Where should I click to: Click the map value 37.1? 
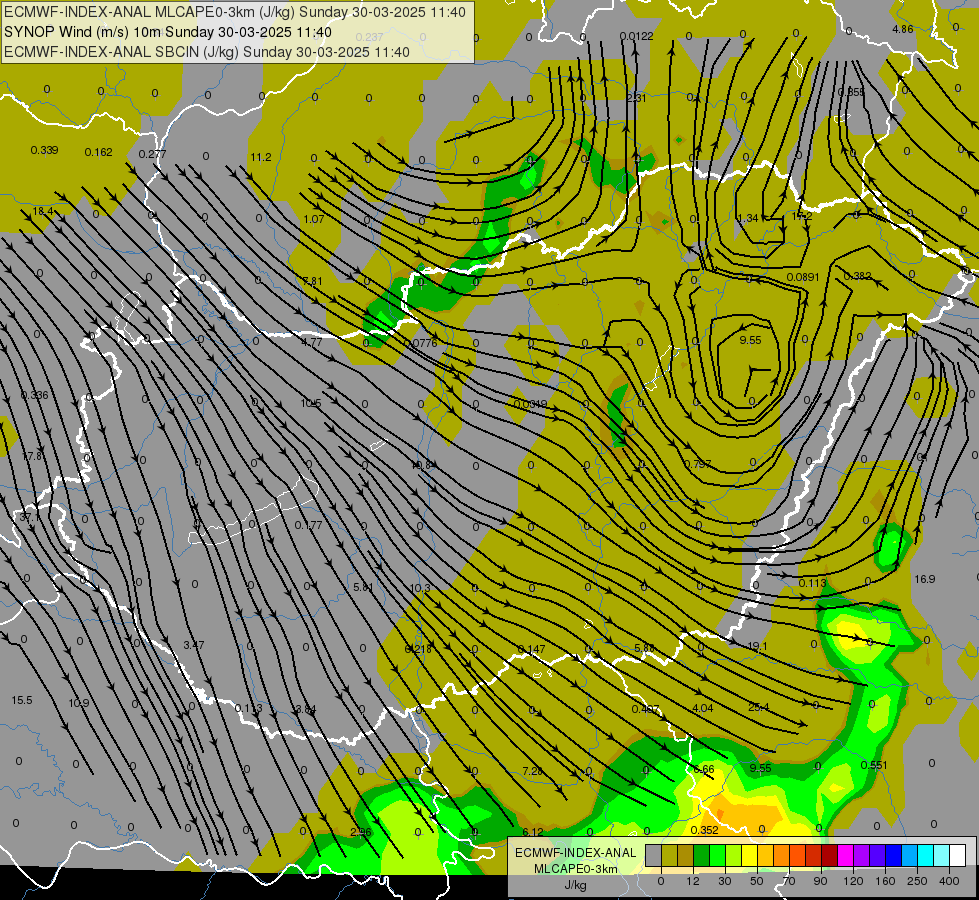[29, 518]
